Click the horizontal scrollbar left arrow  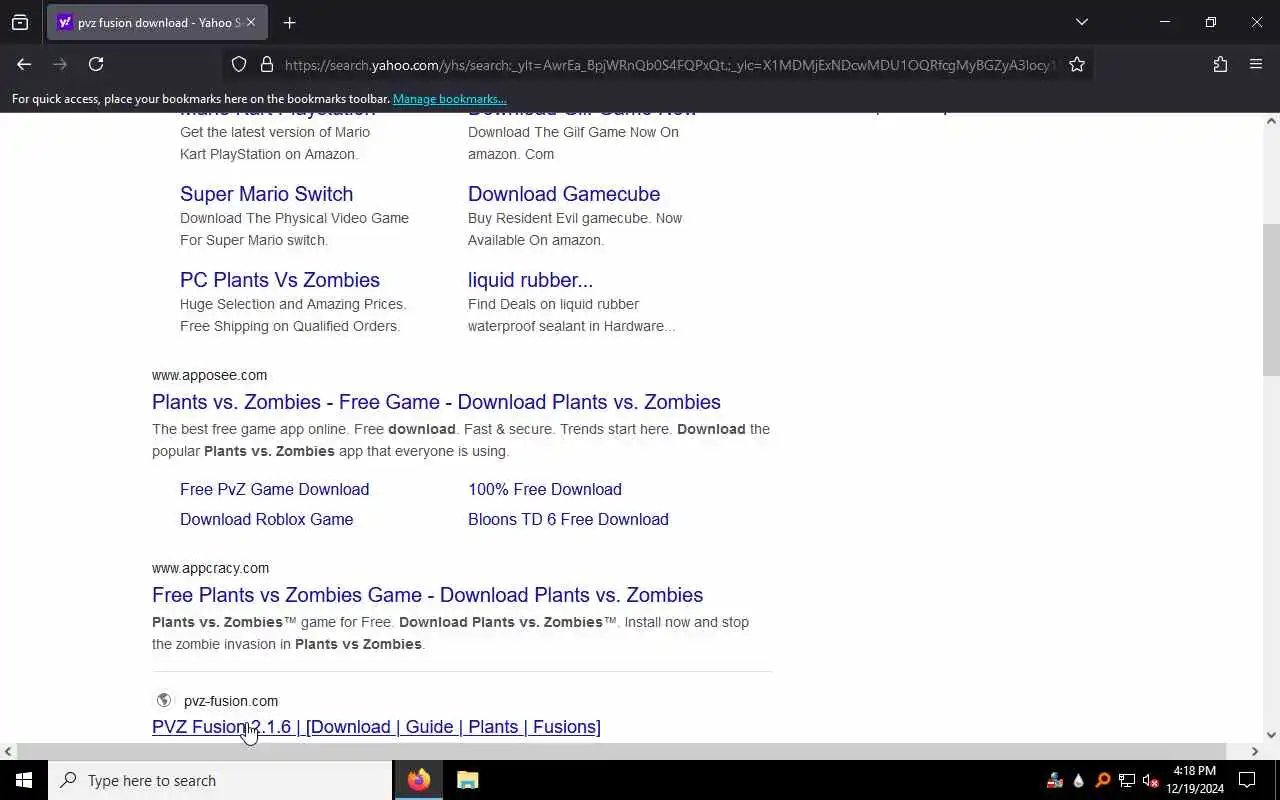tap(8, 751)
